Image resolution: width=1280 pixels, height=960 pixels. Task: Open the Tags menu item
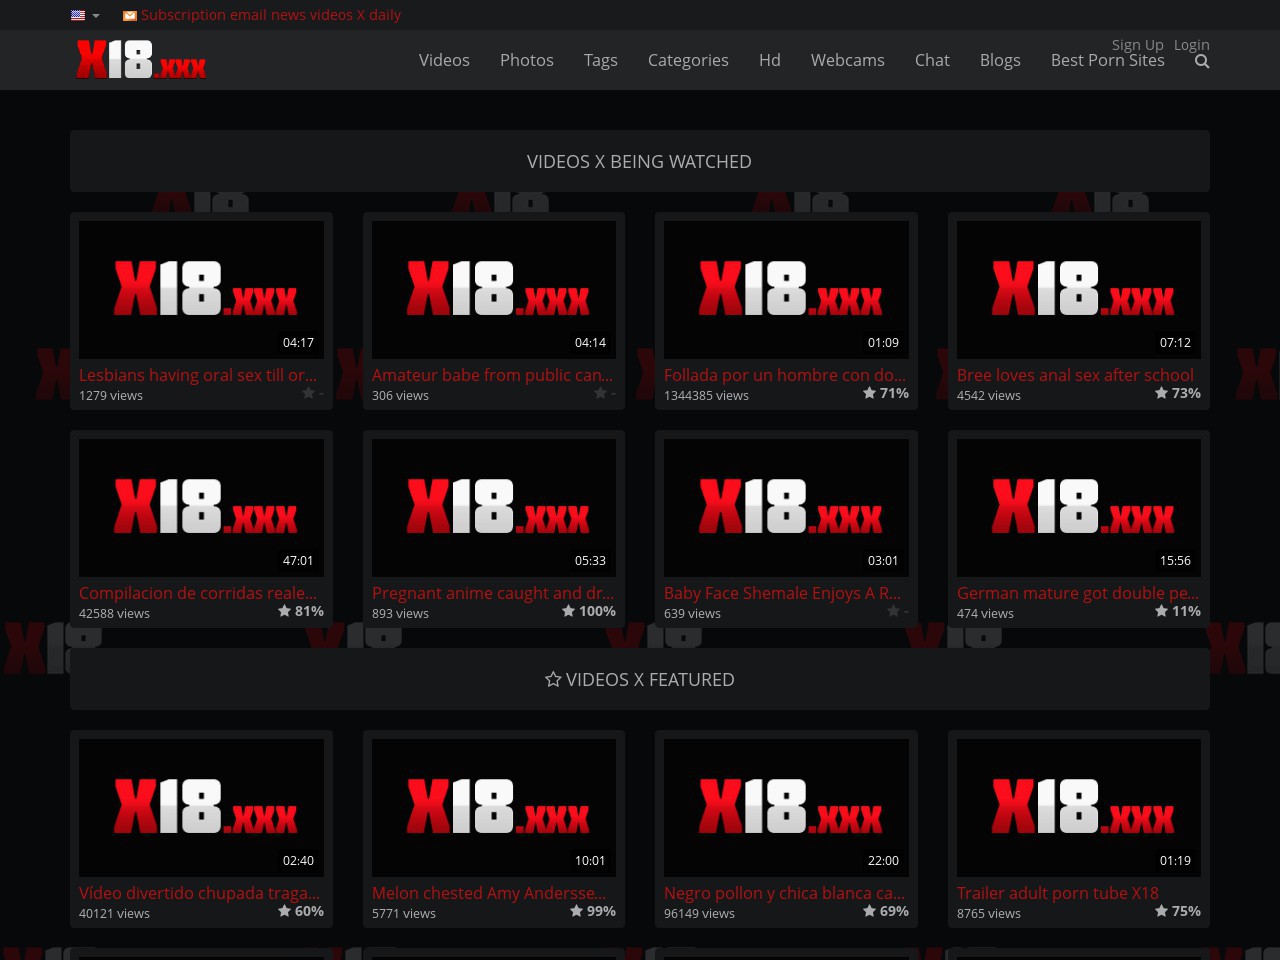click(x=600, y=60)
